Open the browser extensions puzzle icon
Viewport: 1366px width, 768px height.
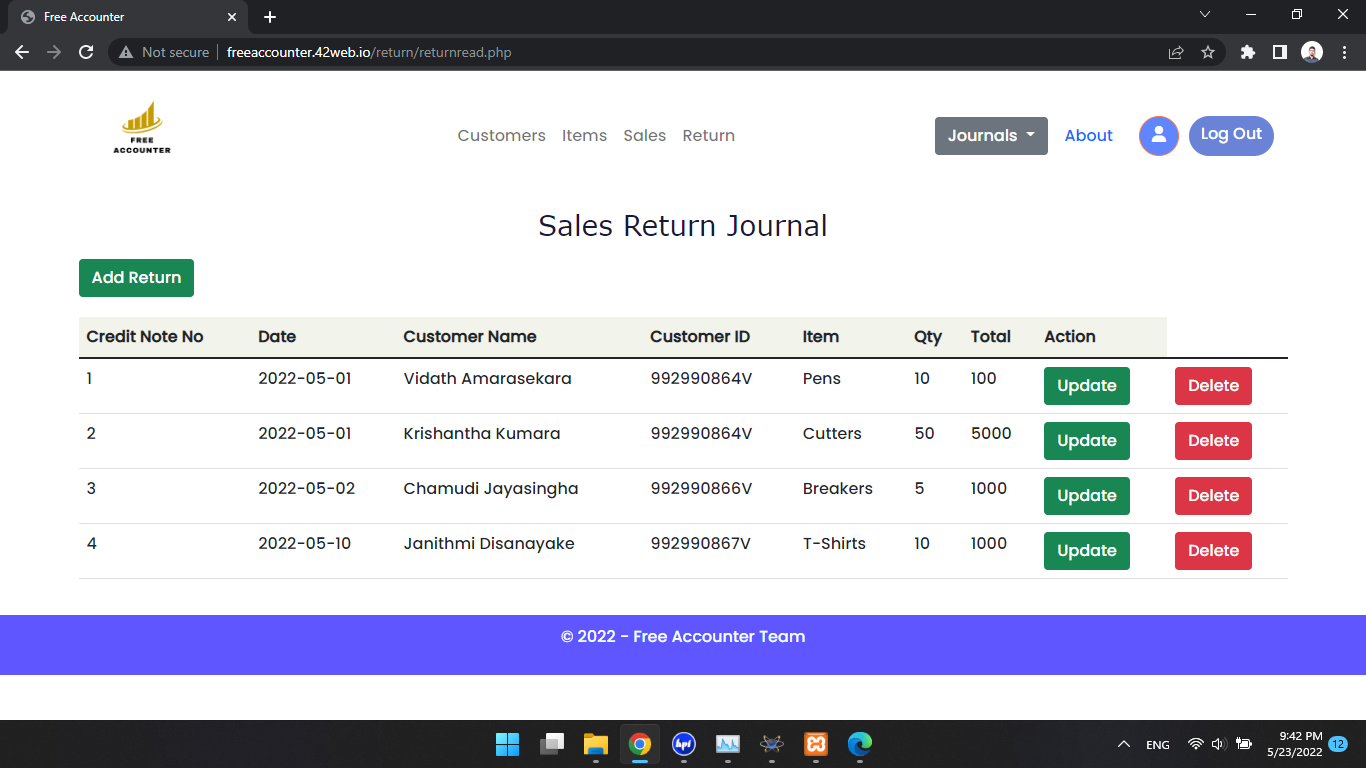click(x=1247, y=52)
